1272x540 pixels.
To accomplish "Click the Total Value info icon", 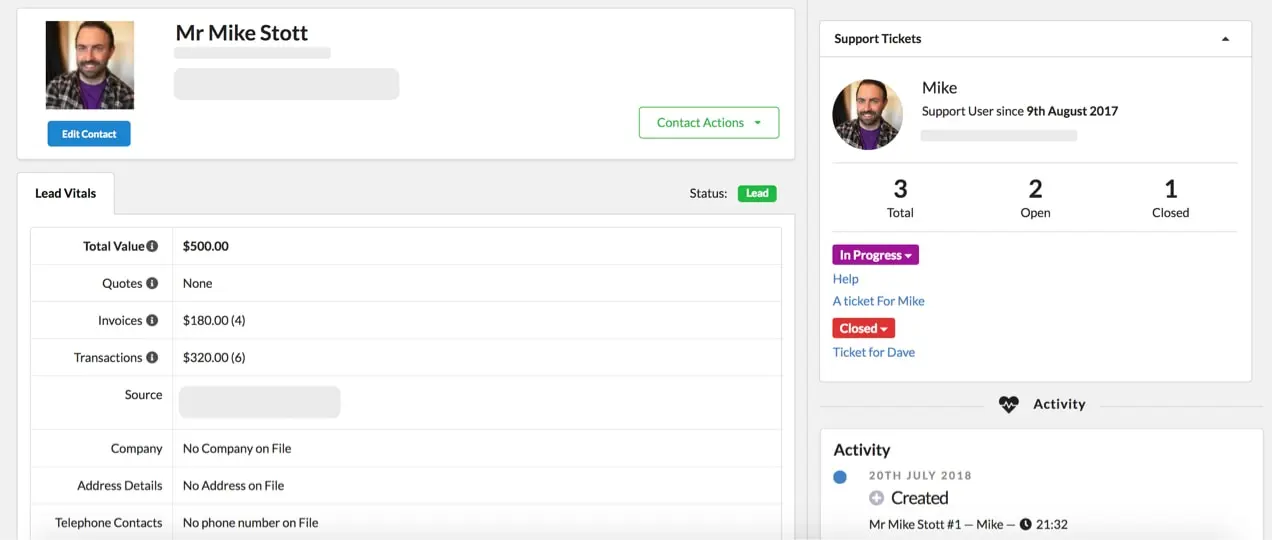I will (x=152, y=246).
